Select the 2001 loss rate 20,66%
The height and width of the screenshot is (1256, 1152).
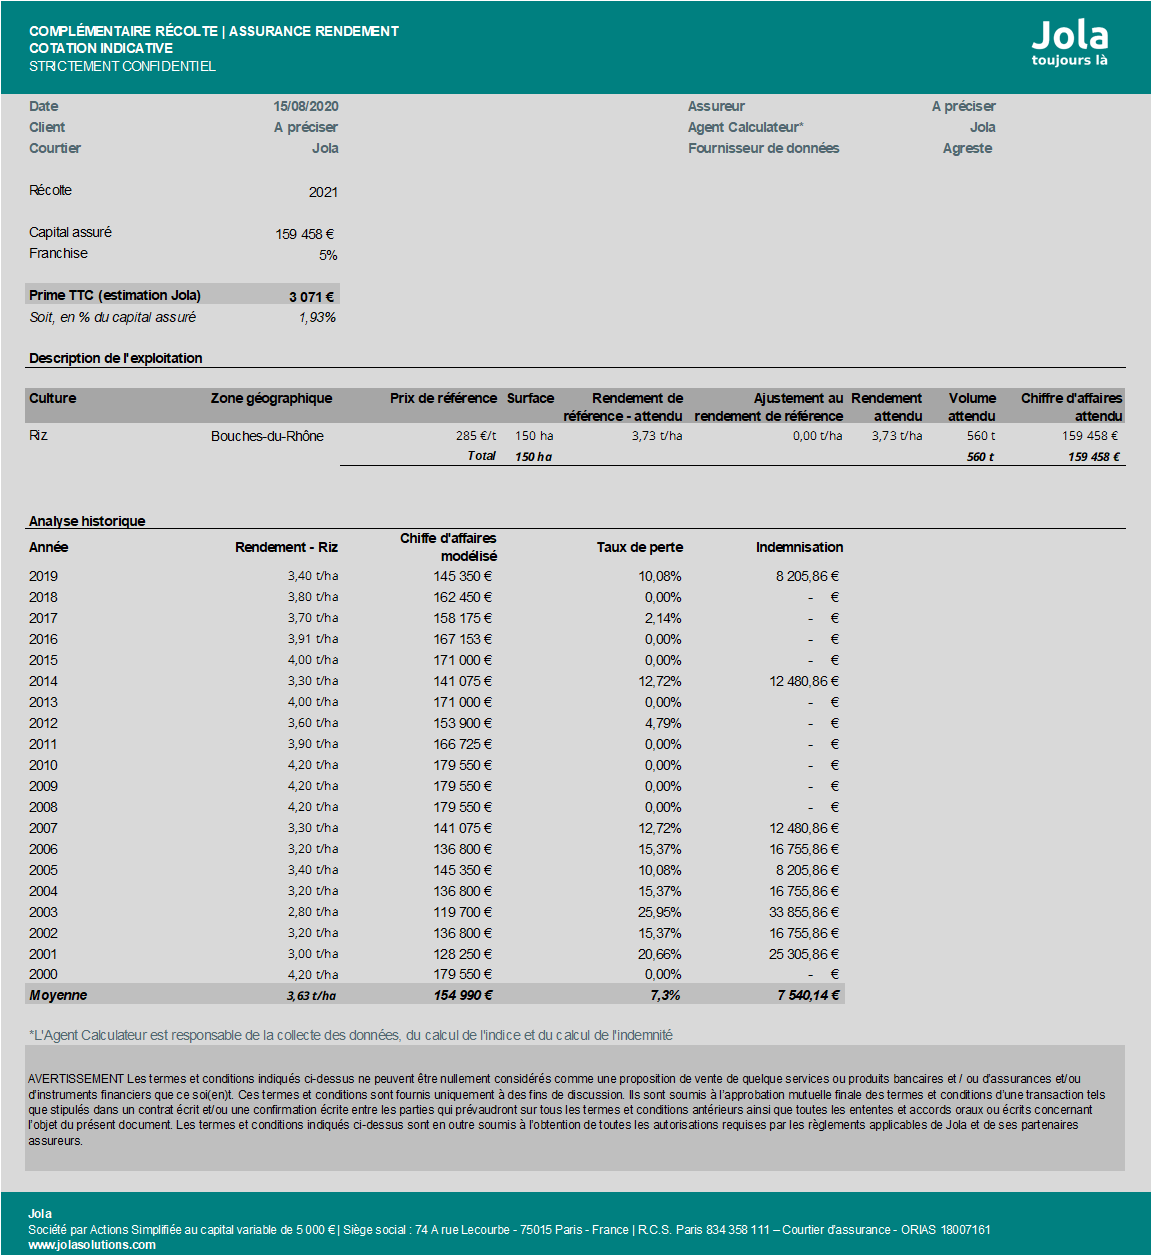660,954
